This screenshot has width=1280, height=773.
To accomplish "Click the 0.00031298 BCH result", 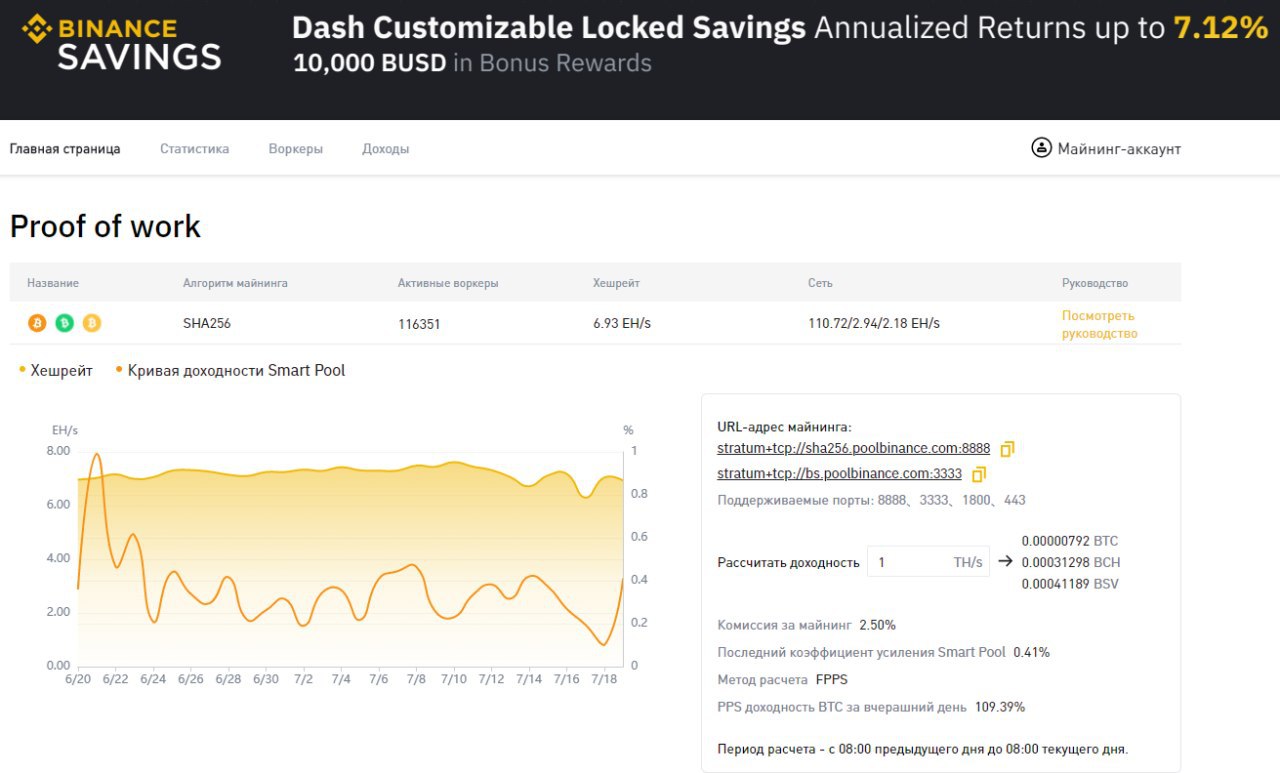I will pos(1070,562).
